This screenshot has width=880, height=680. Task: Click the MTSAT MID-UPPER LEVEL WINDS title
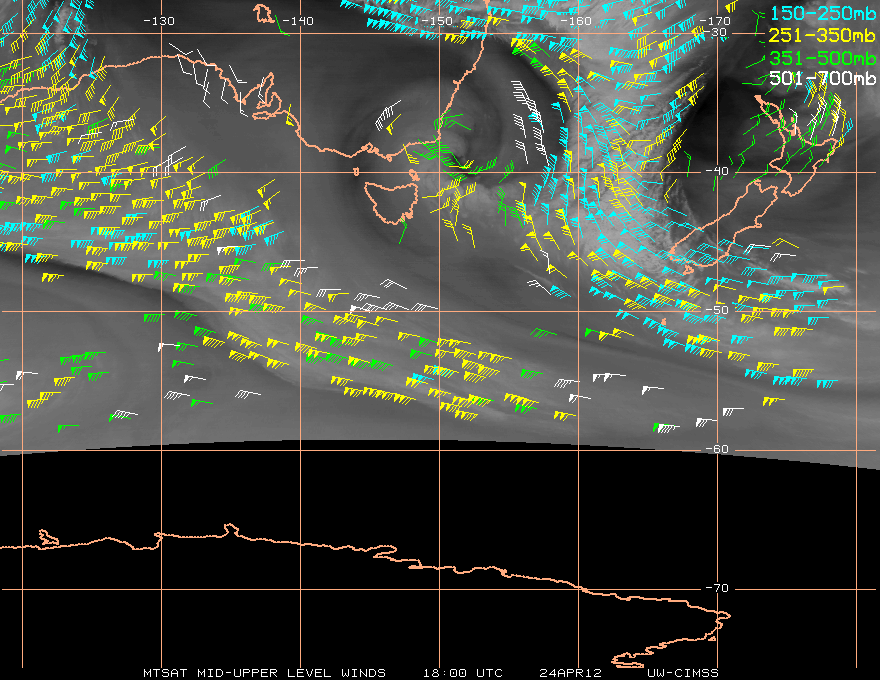[264, 673]
